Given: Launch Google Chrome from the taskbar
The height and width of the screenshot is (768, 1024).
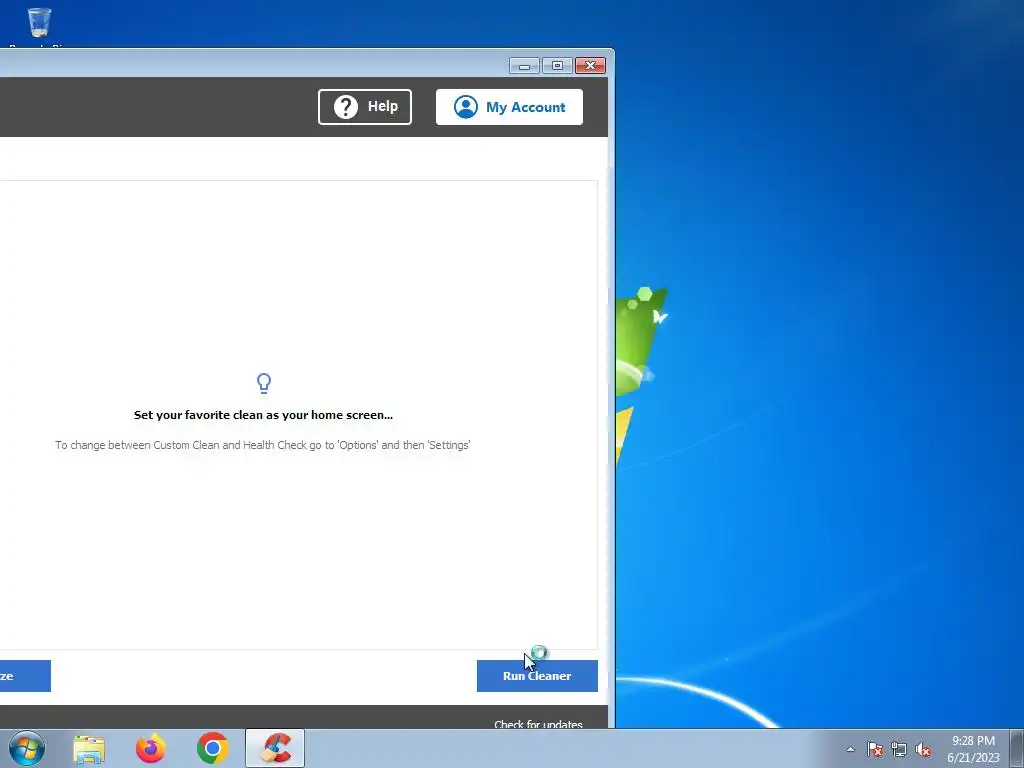Looking at the screenshot, I should coord(212,748).
